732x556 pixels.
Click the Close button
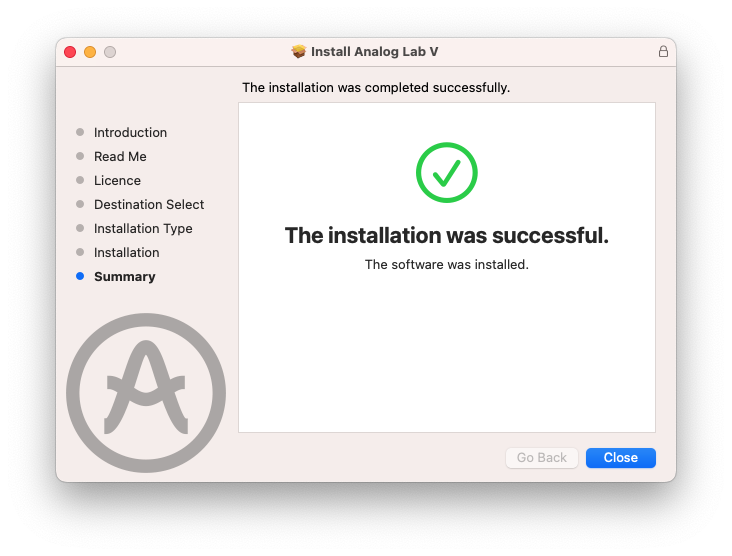[620, 458]
